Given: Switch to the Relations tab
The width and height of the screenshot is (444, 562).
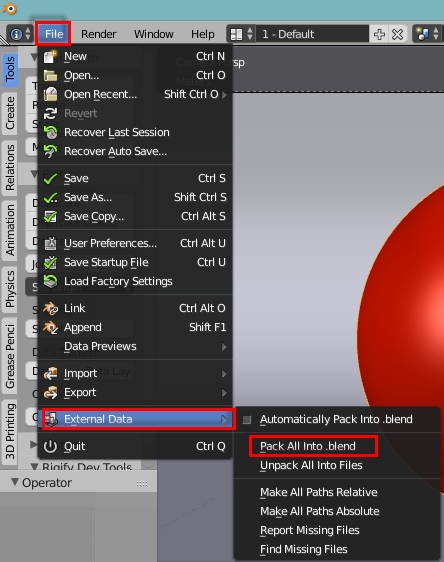Looking at the screenshot, I should (x=10, y=167).
